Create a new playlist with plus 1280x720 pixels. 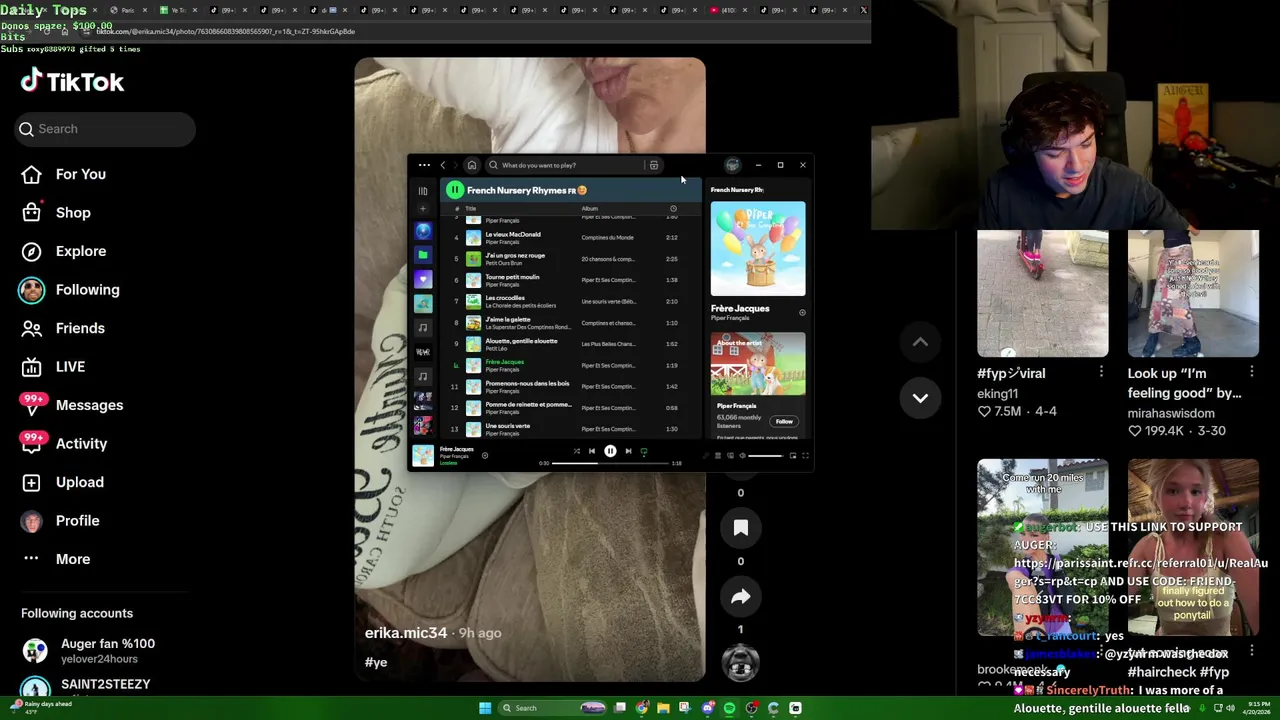tap(423, 209)
